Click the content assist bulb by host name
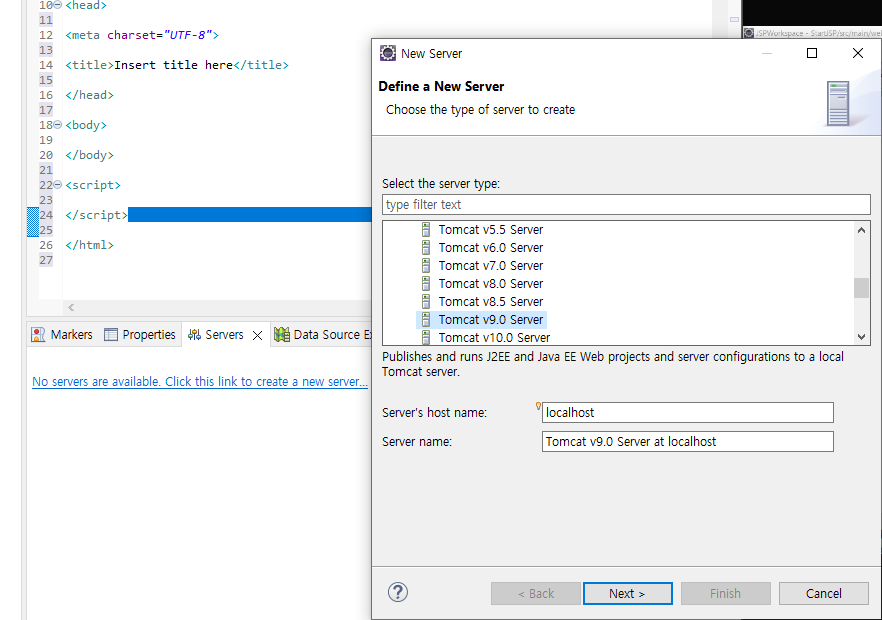Image resolution: width=882 pixels, height=620 pixels. [538, 406]
